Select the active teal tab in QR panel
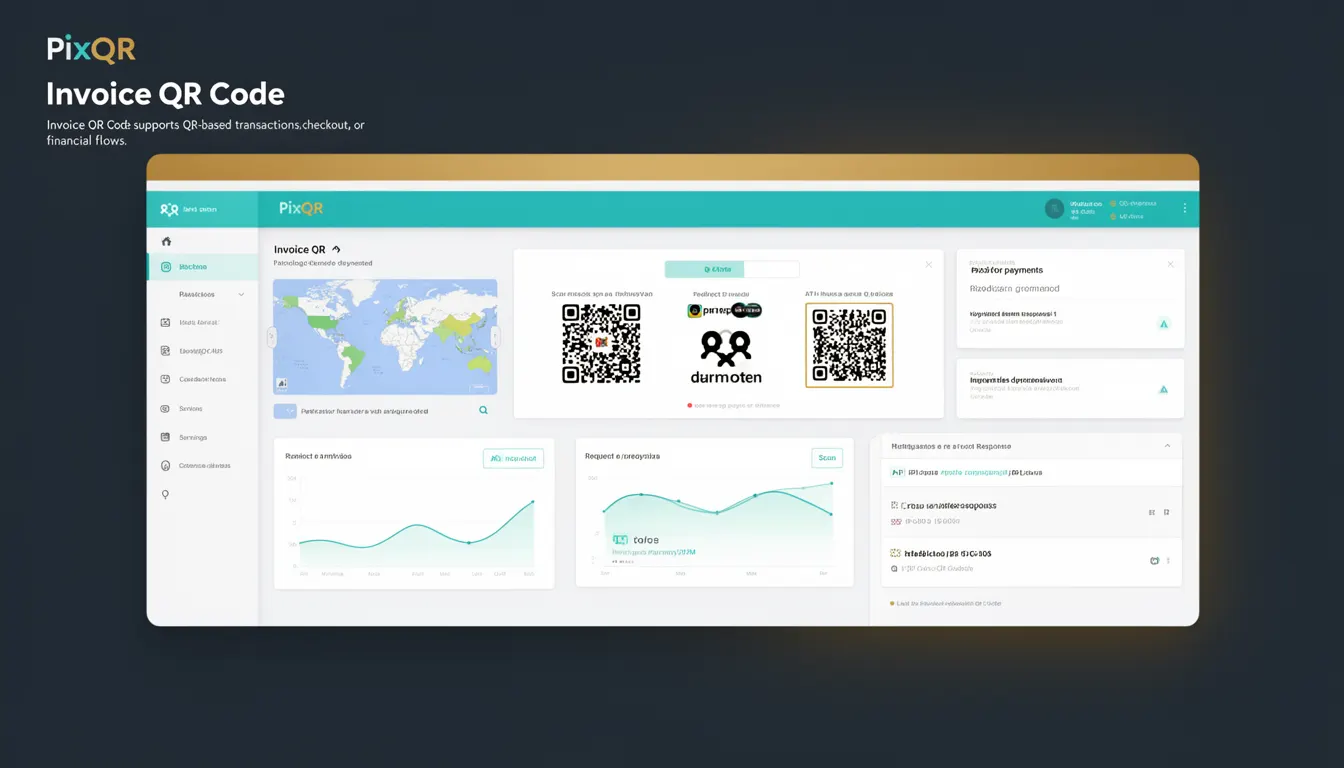Screen dimensions: 1344x768 point(705,269)
